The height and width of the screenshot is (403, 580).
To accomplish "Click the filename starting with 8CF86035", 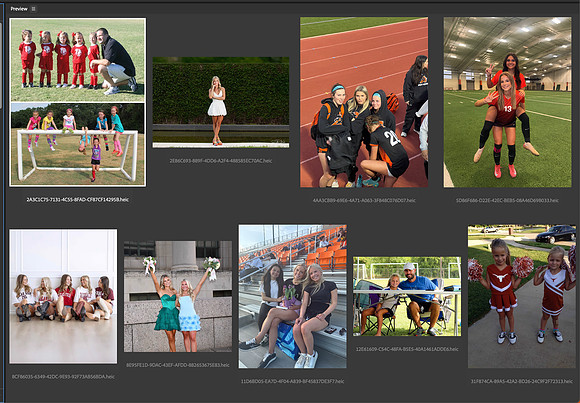I will (63, 377).
